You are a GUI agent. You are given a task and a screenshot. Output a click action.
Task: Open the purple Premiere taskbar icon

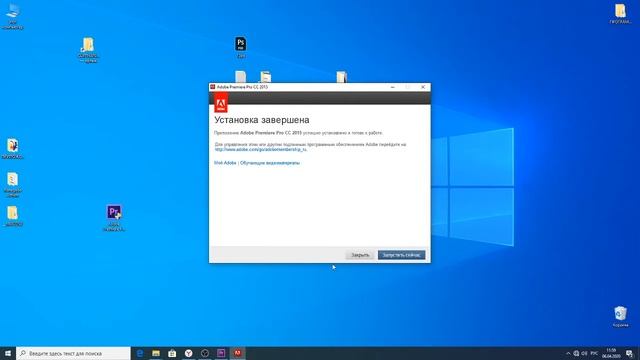221,353
